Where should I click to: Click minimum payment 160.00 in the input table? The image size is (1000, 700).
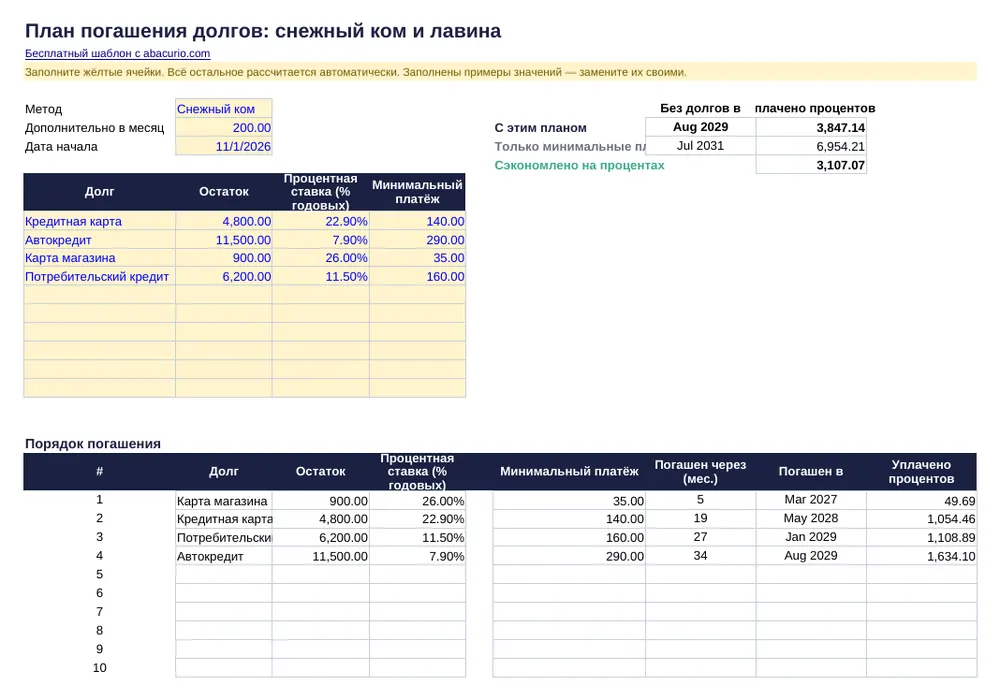[418, 277]
